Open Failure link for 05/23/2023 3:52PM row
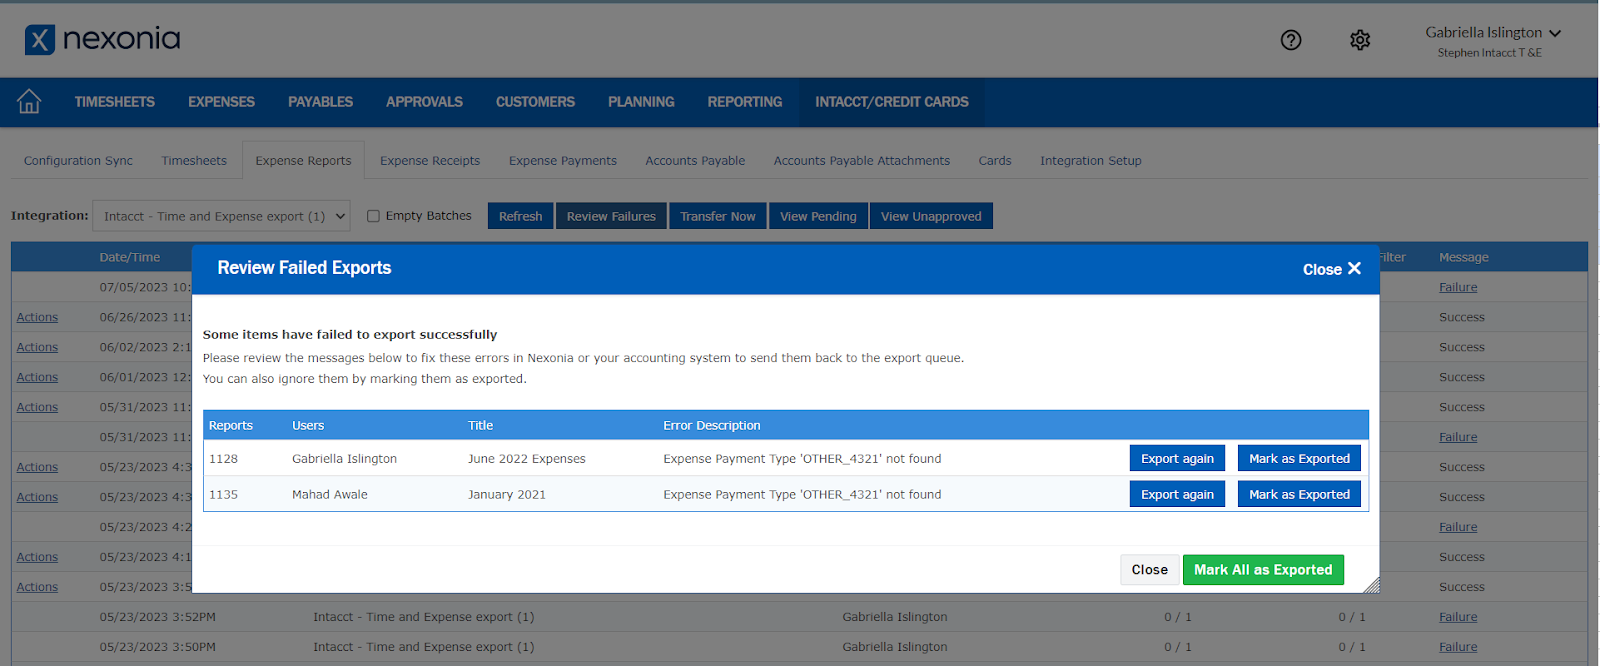The height and width of the screenshot is (666, 1600). click(x=1458, y=617)
